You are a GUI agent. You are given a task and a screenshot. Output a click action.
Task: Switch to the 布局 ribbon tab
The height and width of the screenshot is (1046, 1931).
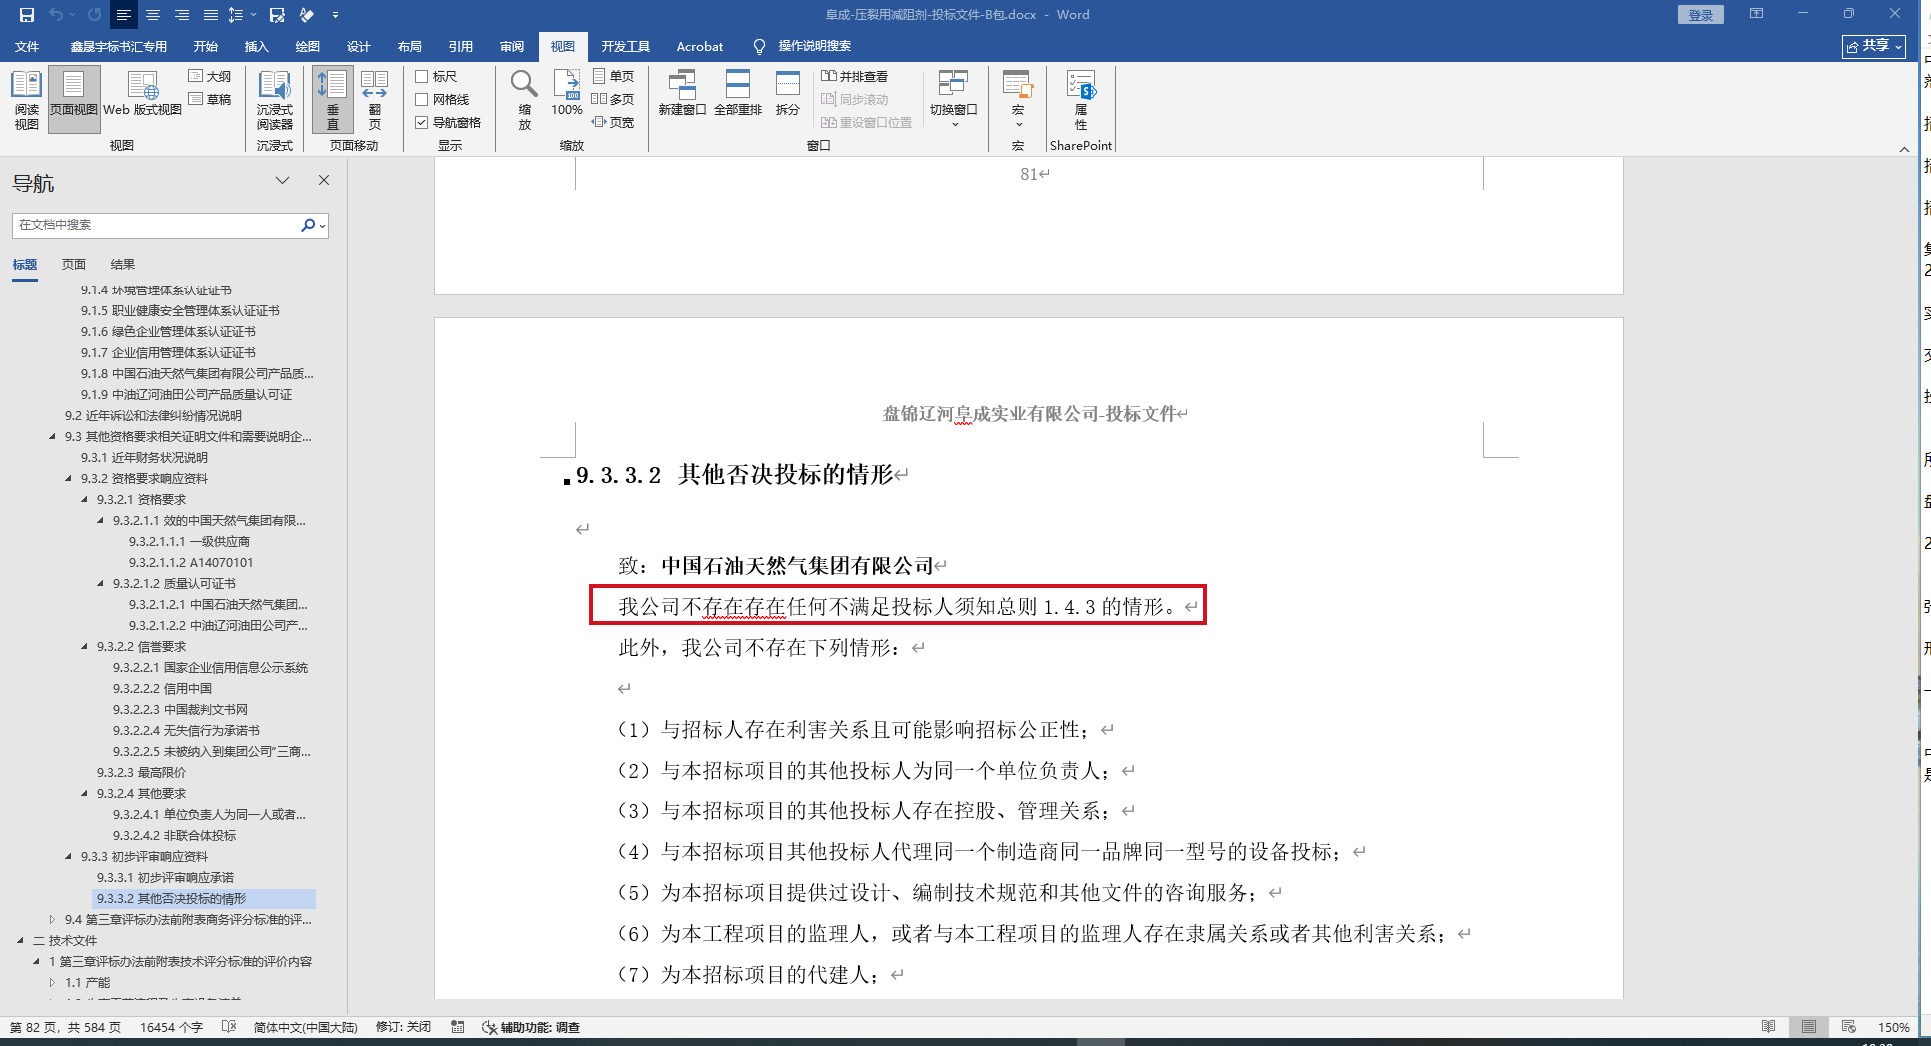pos(409,46)
